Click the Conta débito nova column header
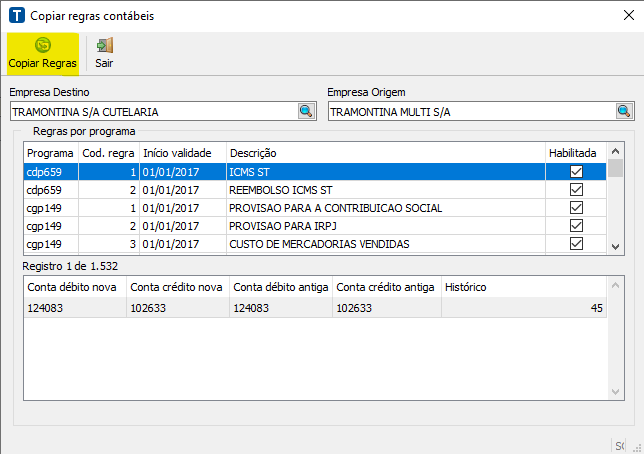Screen dimensions: 644x454 coord(75,287)
